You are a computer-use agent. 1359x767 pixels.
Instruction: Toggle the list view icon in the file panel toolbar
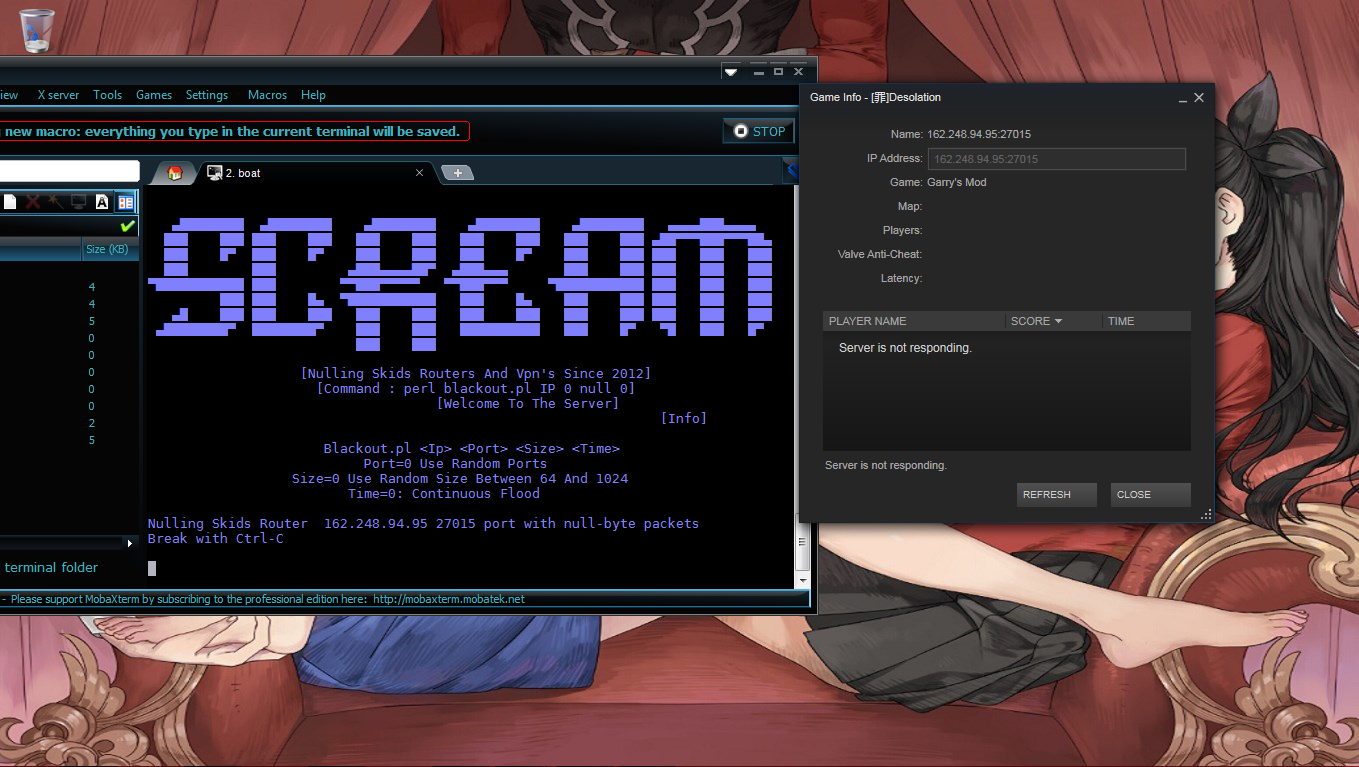coord(125,202)
